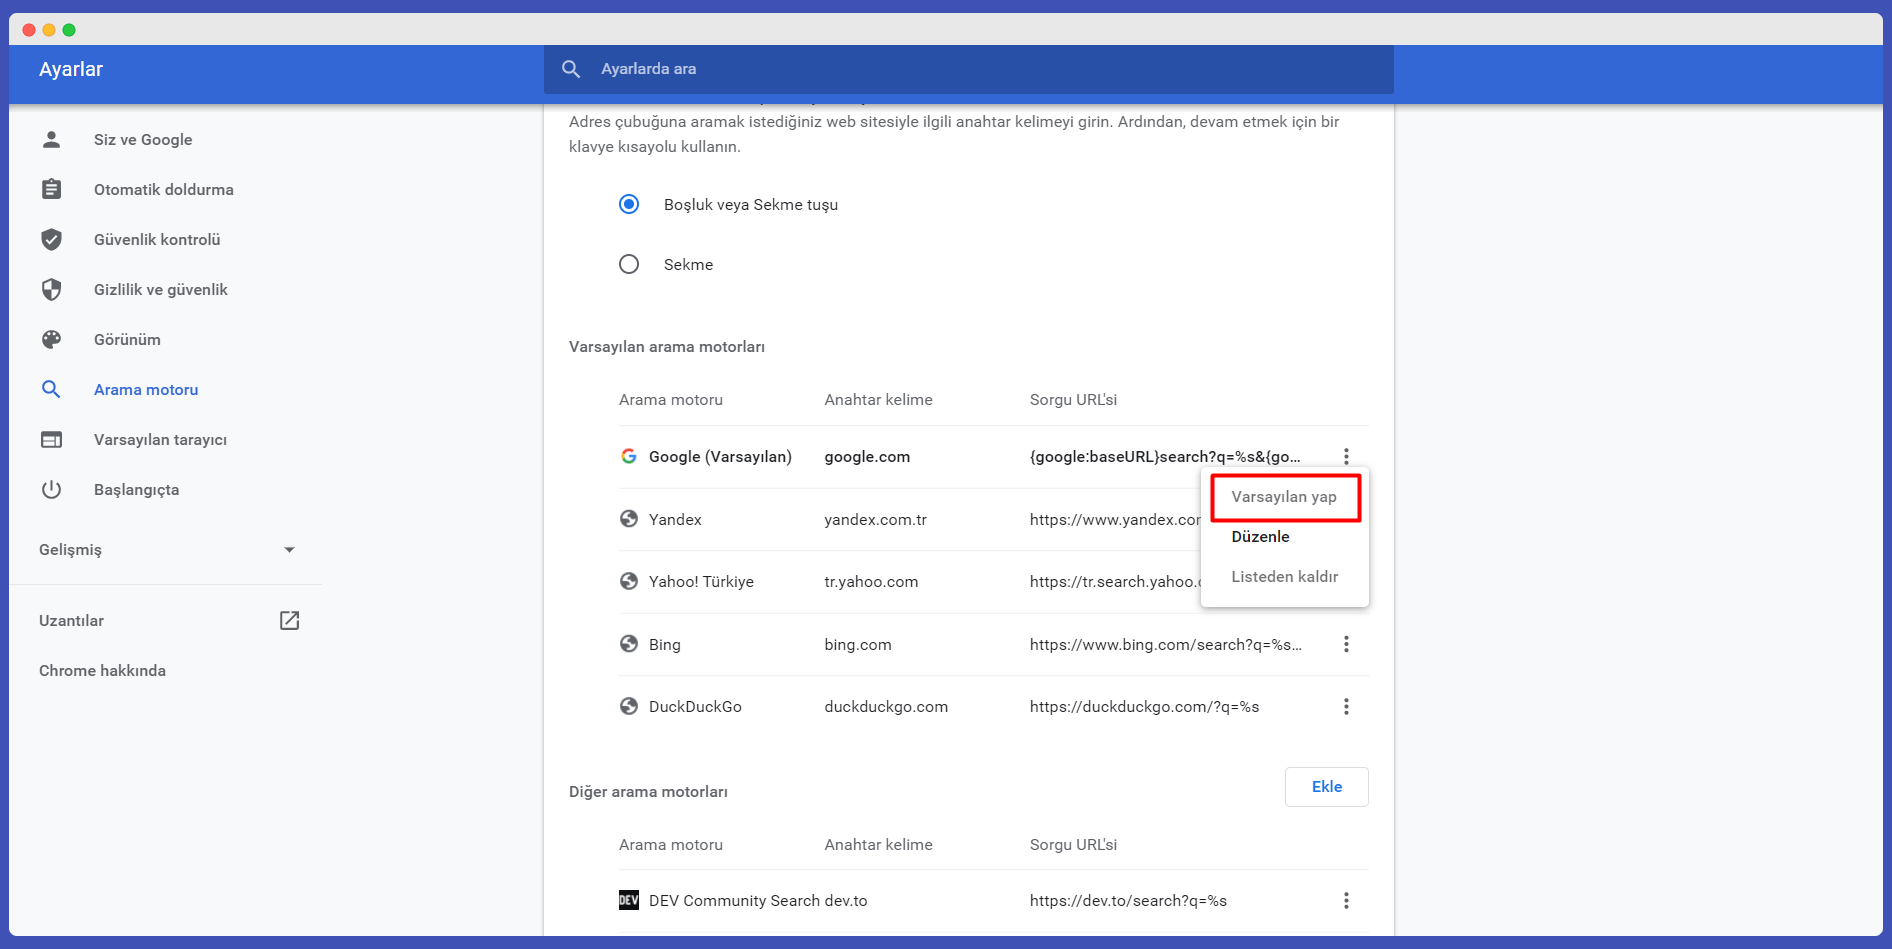Click the DuckDuckGo query URL
This screenshot has width=1892, height=949.
(1144, 707)
